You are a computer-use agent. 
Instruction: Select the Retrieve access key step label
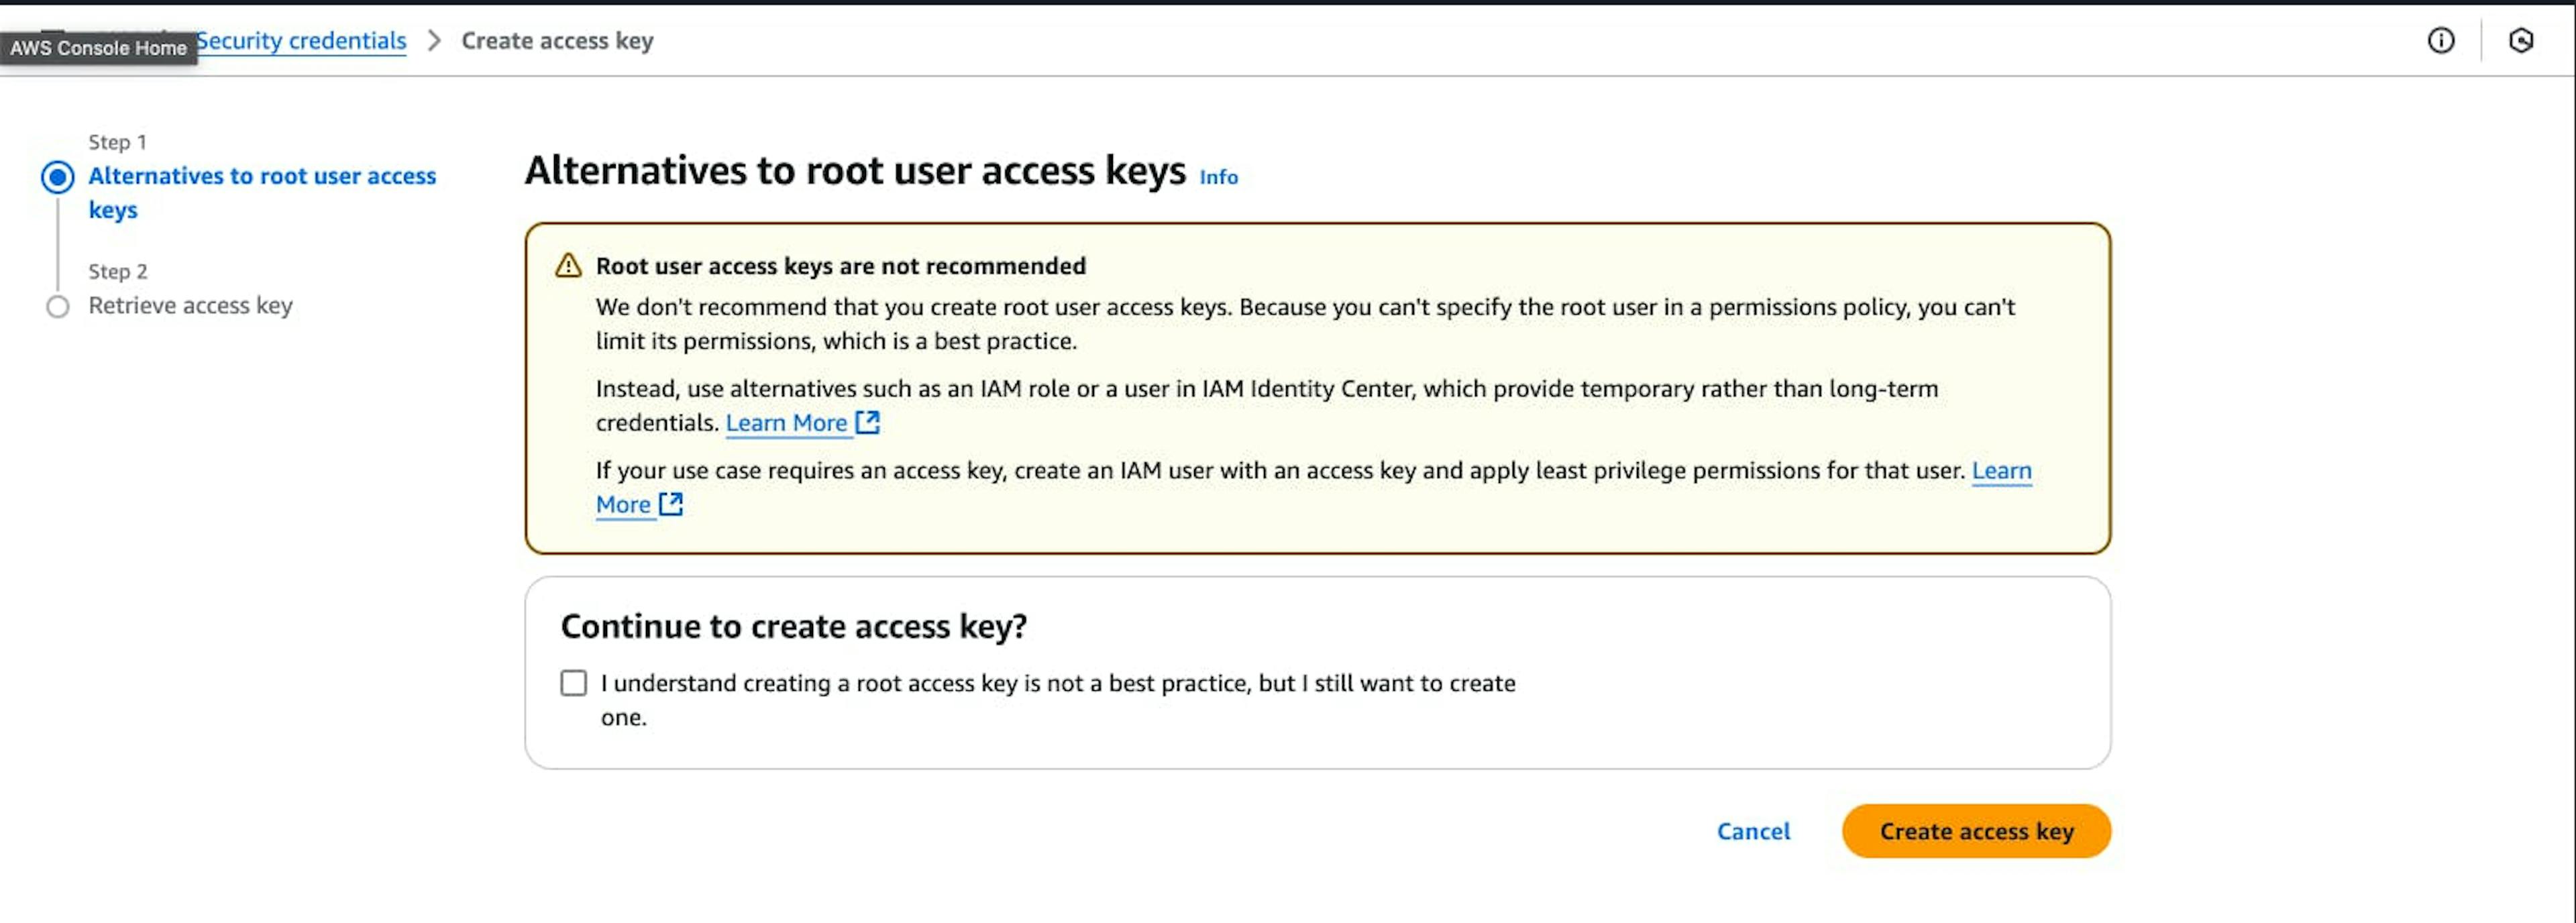pyautogui.click(x=190, y=306)
